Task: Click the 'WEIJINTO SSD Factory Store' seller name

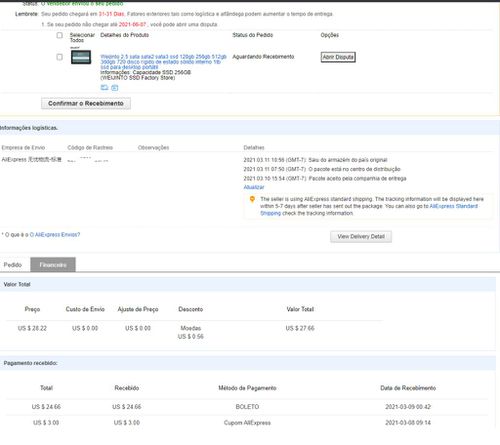Action: pyautogui.click(x=138, y=78)
